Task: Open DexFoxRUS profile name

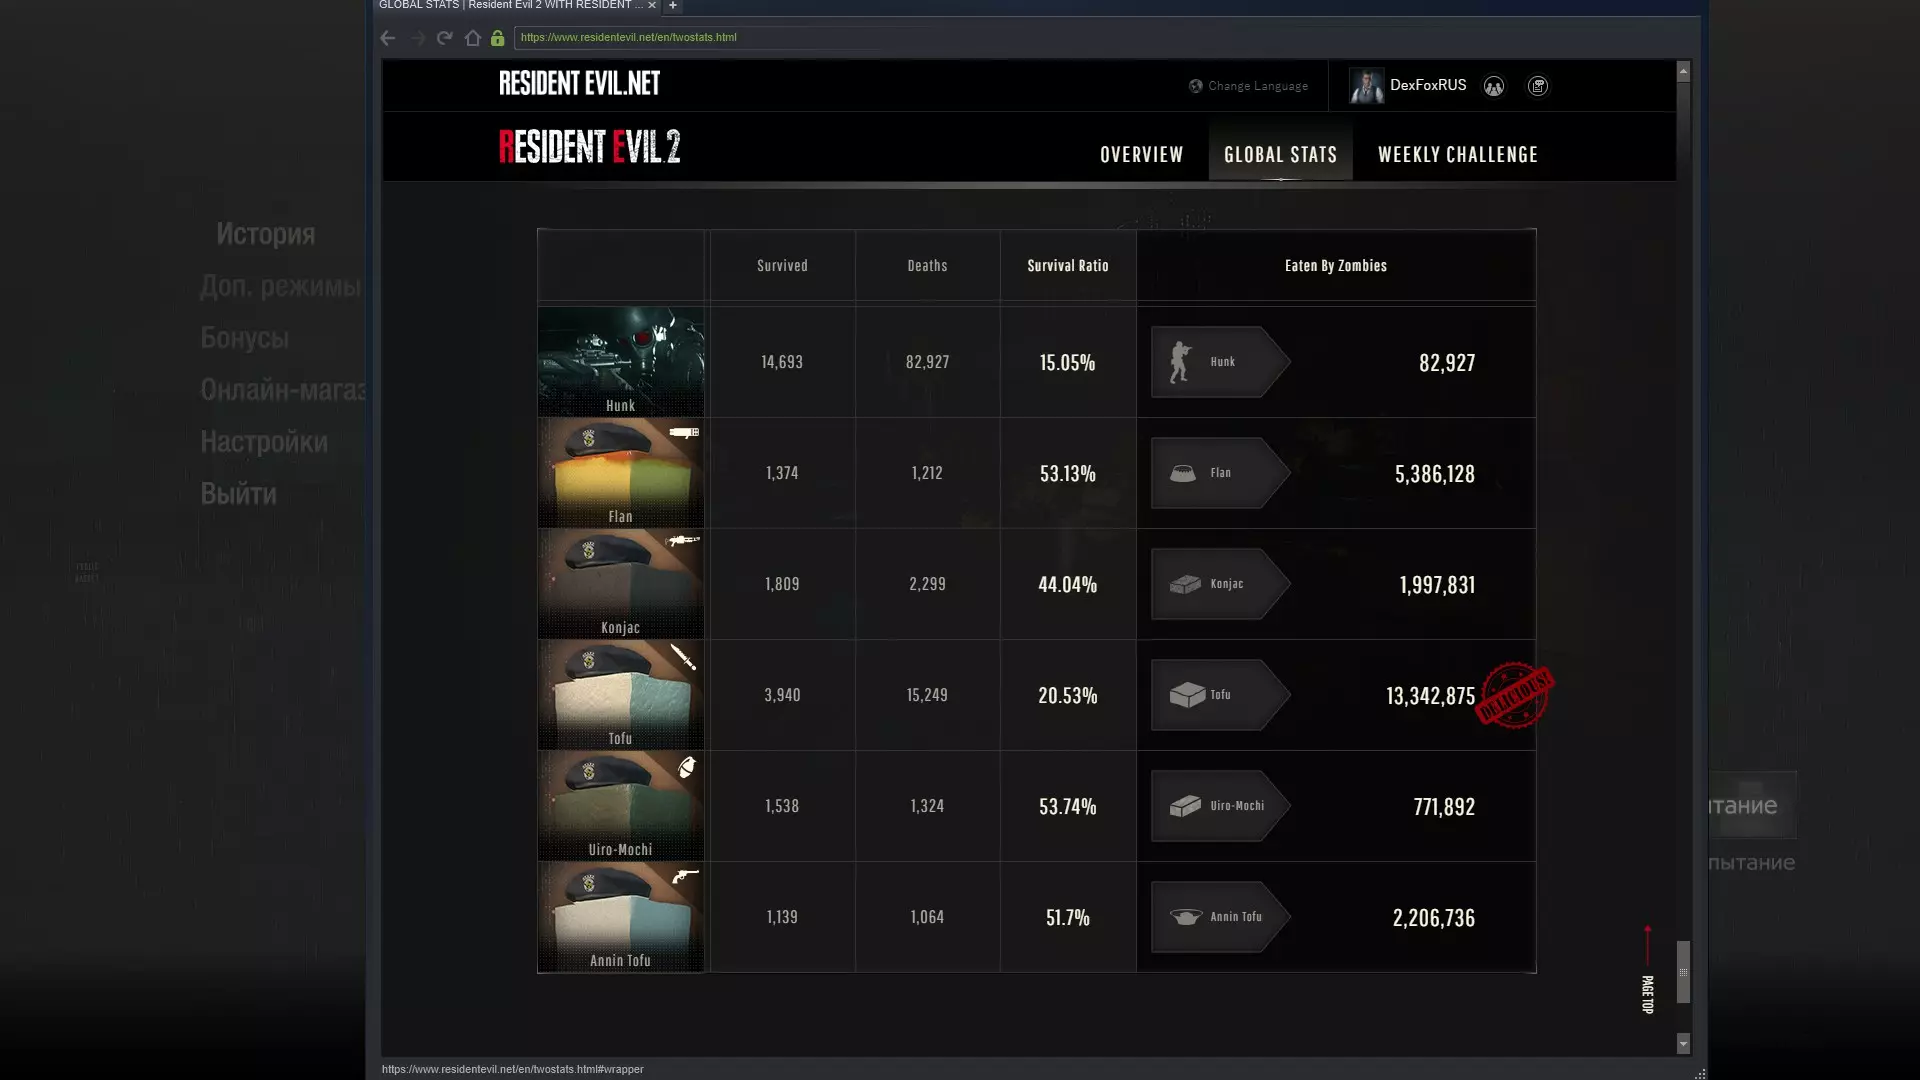Action: click(1428, 85)
